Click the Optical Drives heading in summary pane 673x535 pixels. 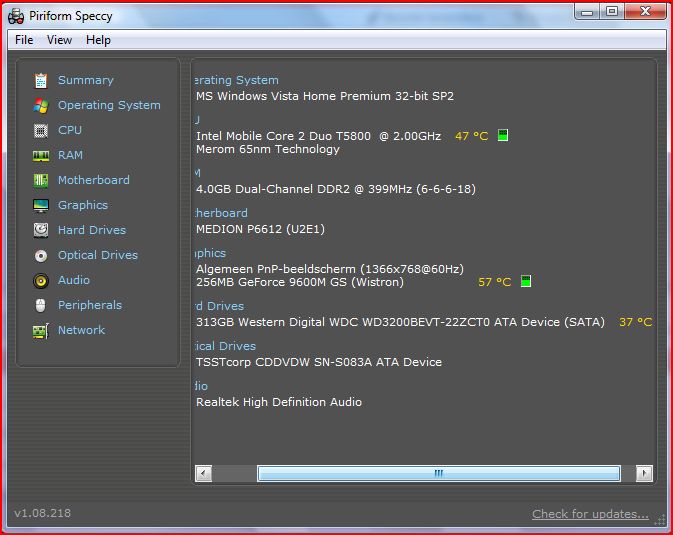click(225, 346)
